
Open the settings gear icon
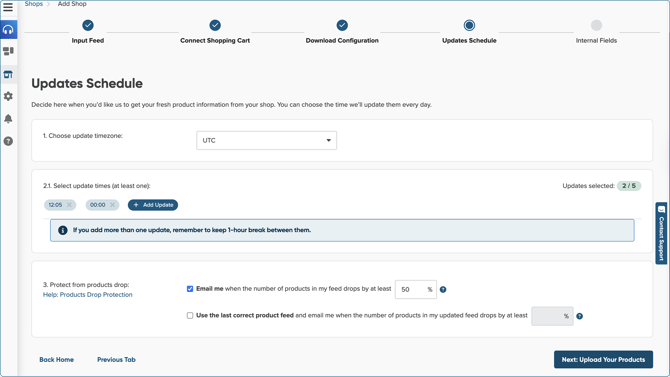8,96
